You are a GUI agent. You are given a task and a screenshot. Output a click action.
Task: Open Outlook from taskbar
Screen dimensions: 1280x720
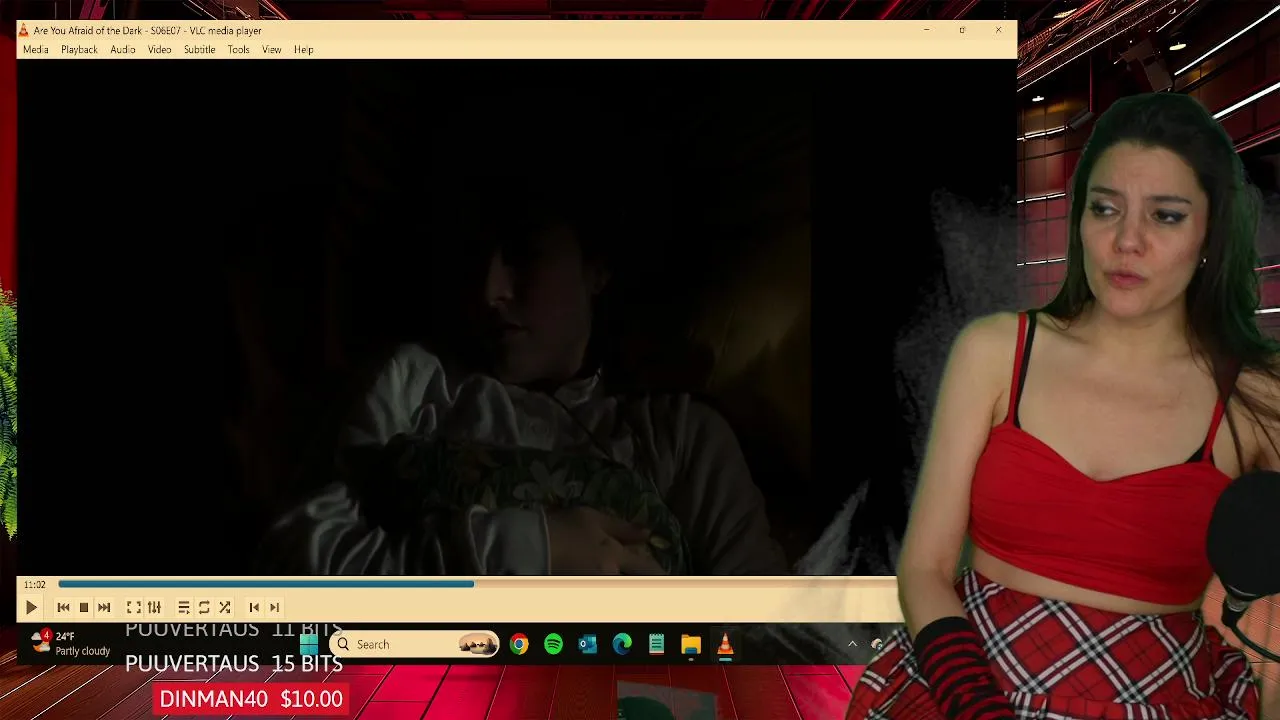click(588, 645)
